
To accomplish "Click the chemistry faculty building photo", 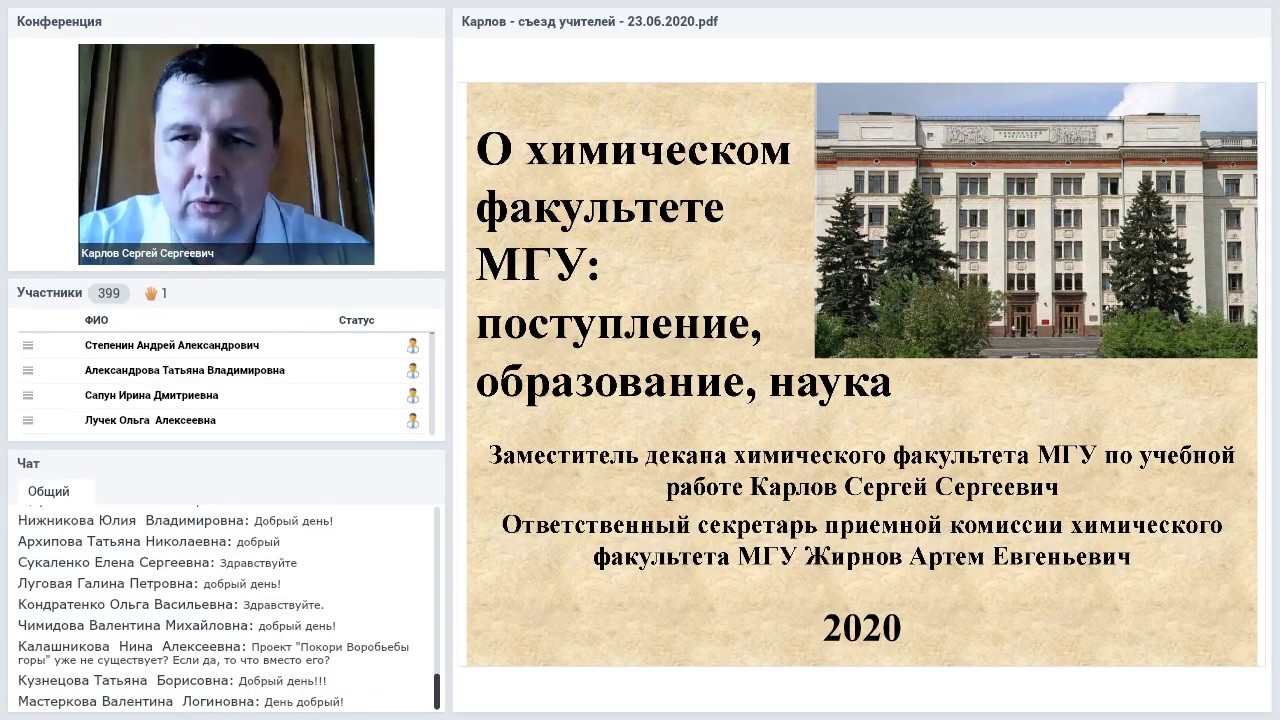I will click(x=1036, y=220).
